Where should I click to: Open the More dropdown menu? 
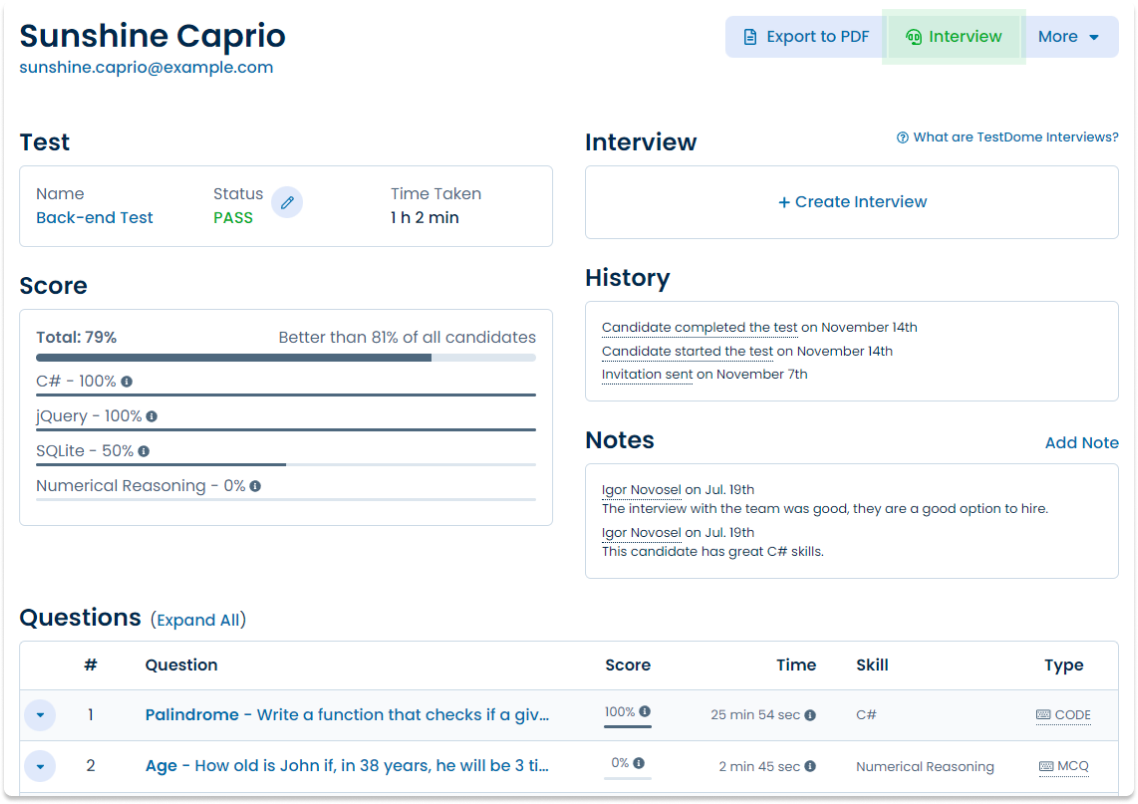(1070, 36)
